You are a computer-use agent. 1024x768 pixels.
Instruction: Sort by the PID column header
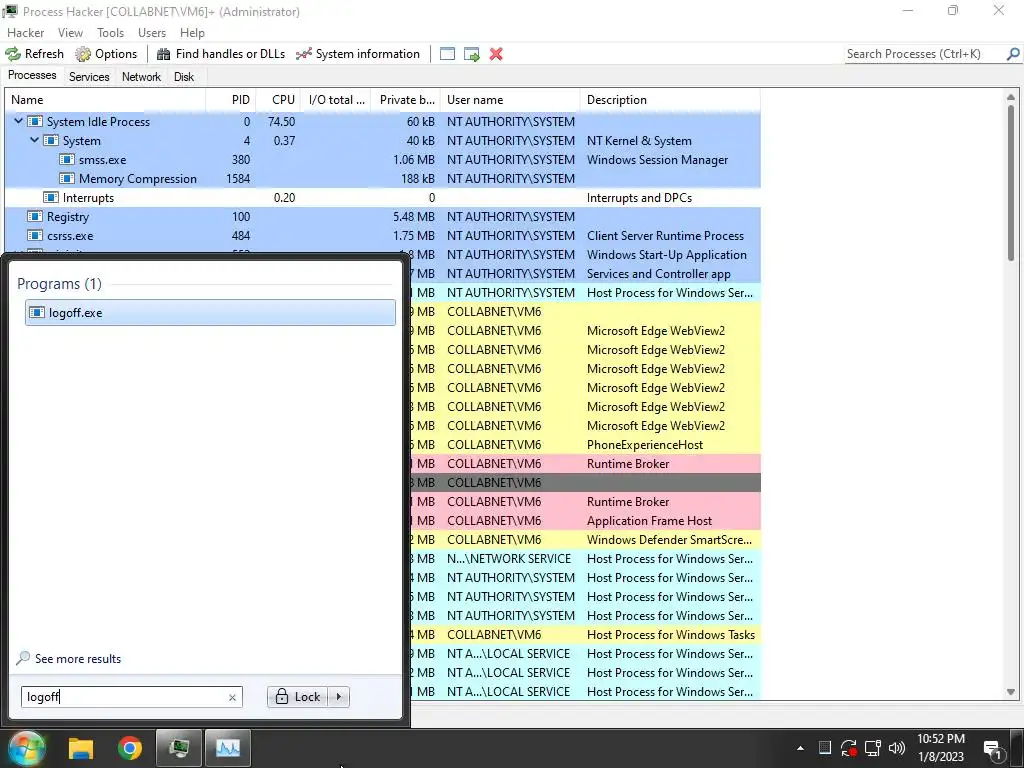coord(231,100)
